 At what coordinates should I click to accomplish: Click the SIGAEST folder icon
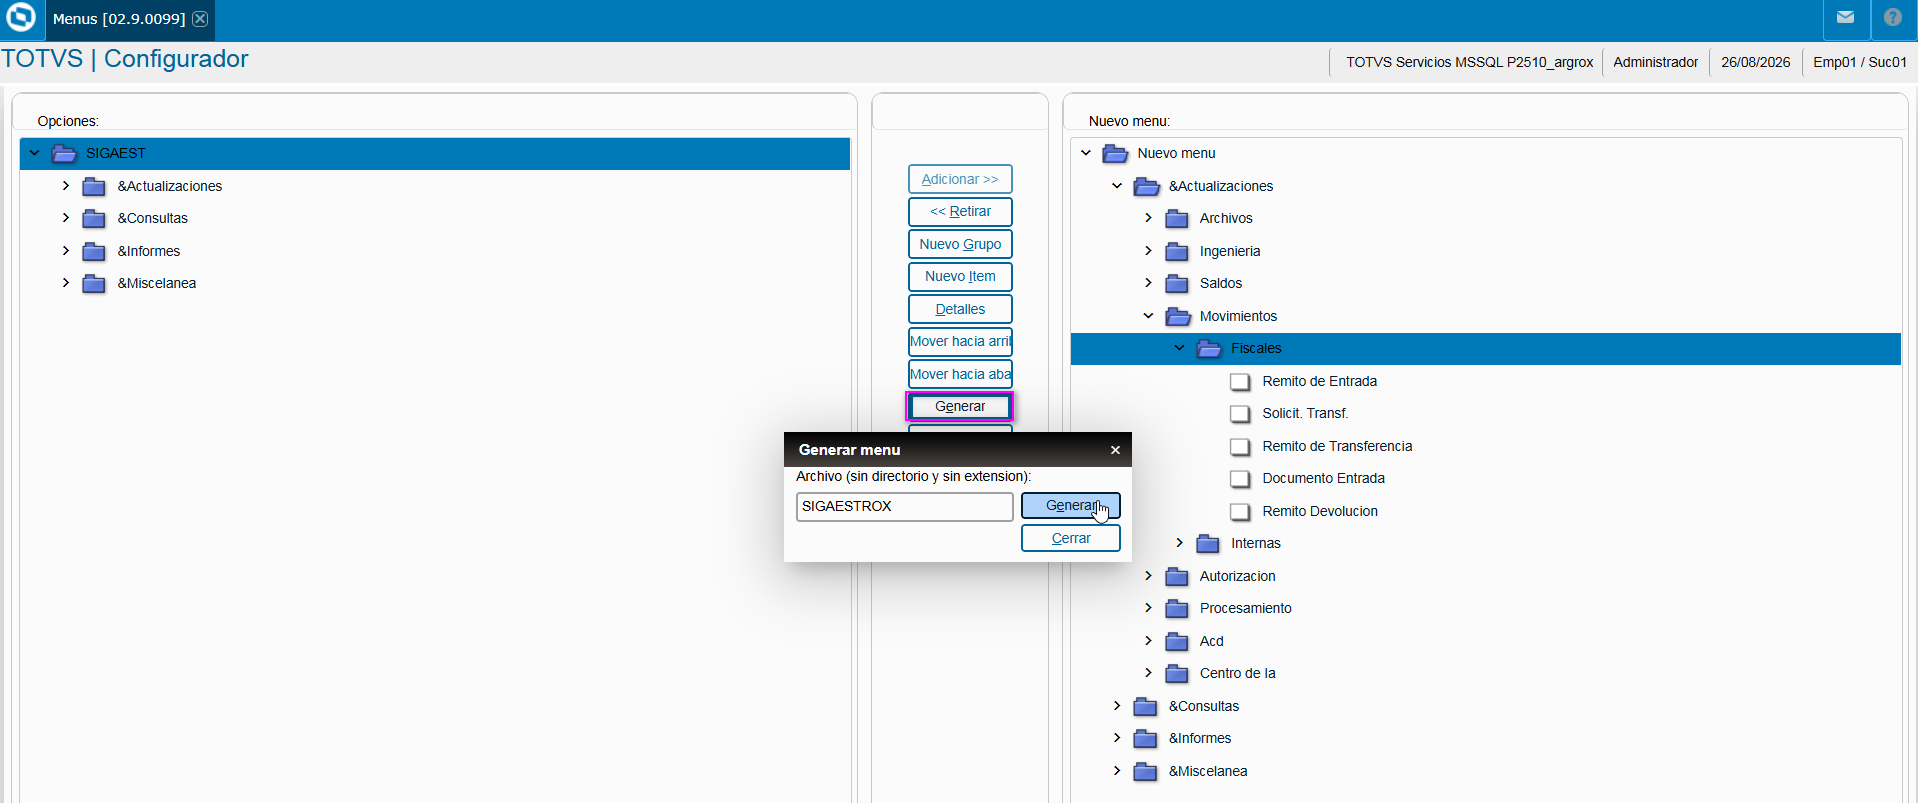click(64, 153)
